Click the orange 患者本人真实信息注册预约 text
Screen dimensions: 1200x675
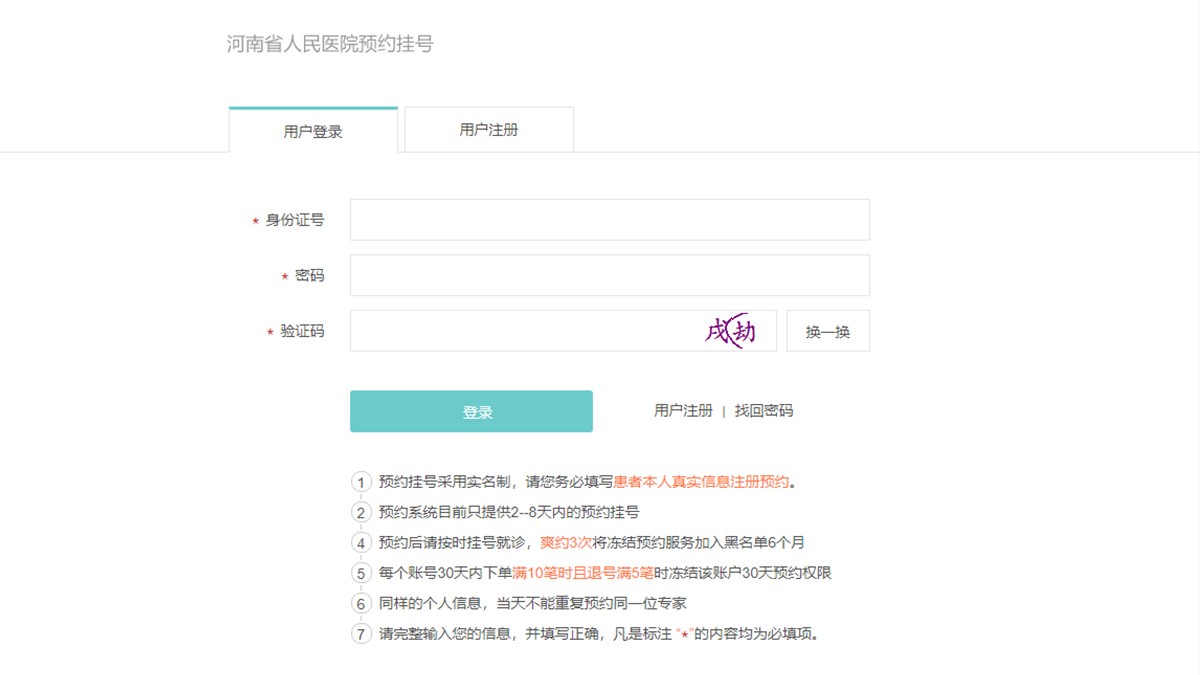[x=702, y=482]
